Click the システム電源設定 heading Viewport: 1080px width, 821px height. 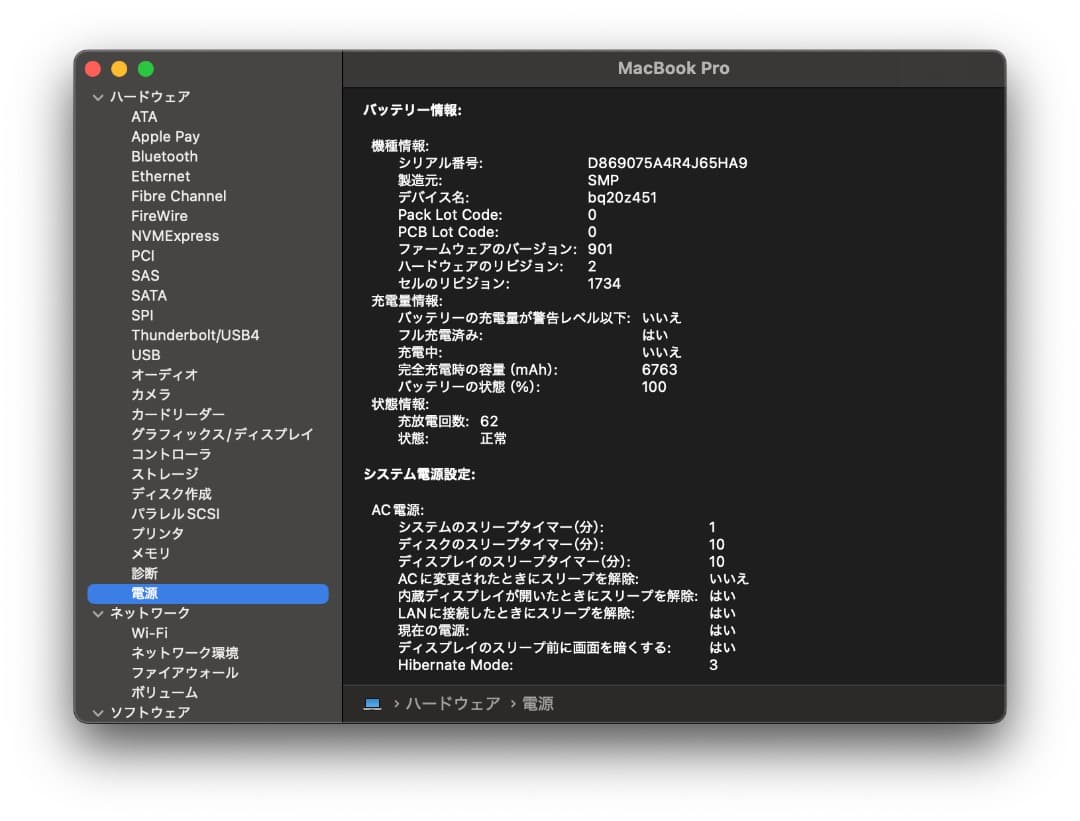coord(419,475)
